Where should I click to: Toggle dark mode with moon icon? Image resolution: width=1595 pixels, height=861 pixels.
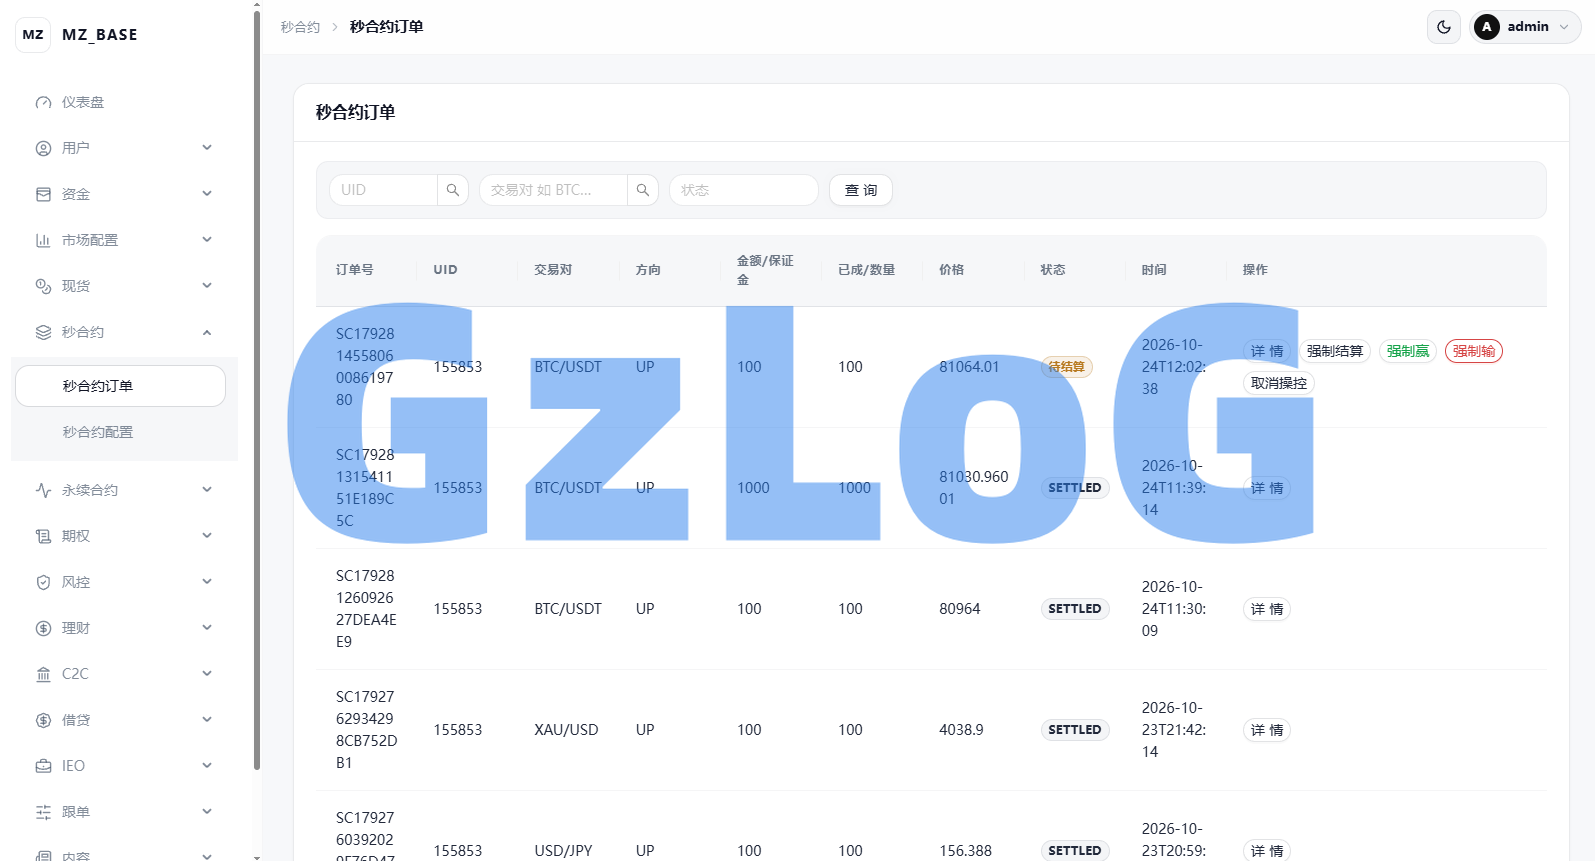click(x=1444, y=27)
